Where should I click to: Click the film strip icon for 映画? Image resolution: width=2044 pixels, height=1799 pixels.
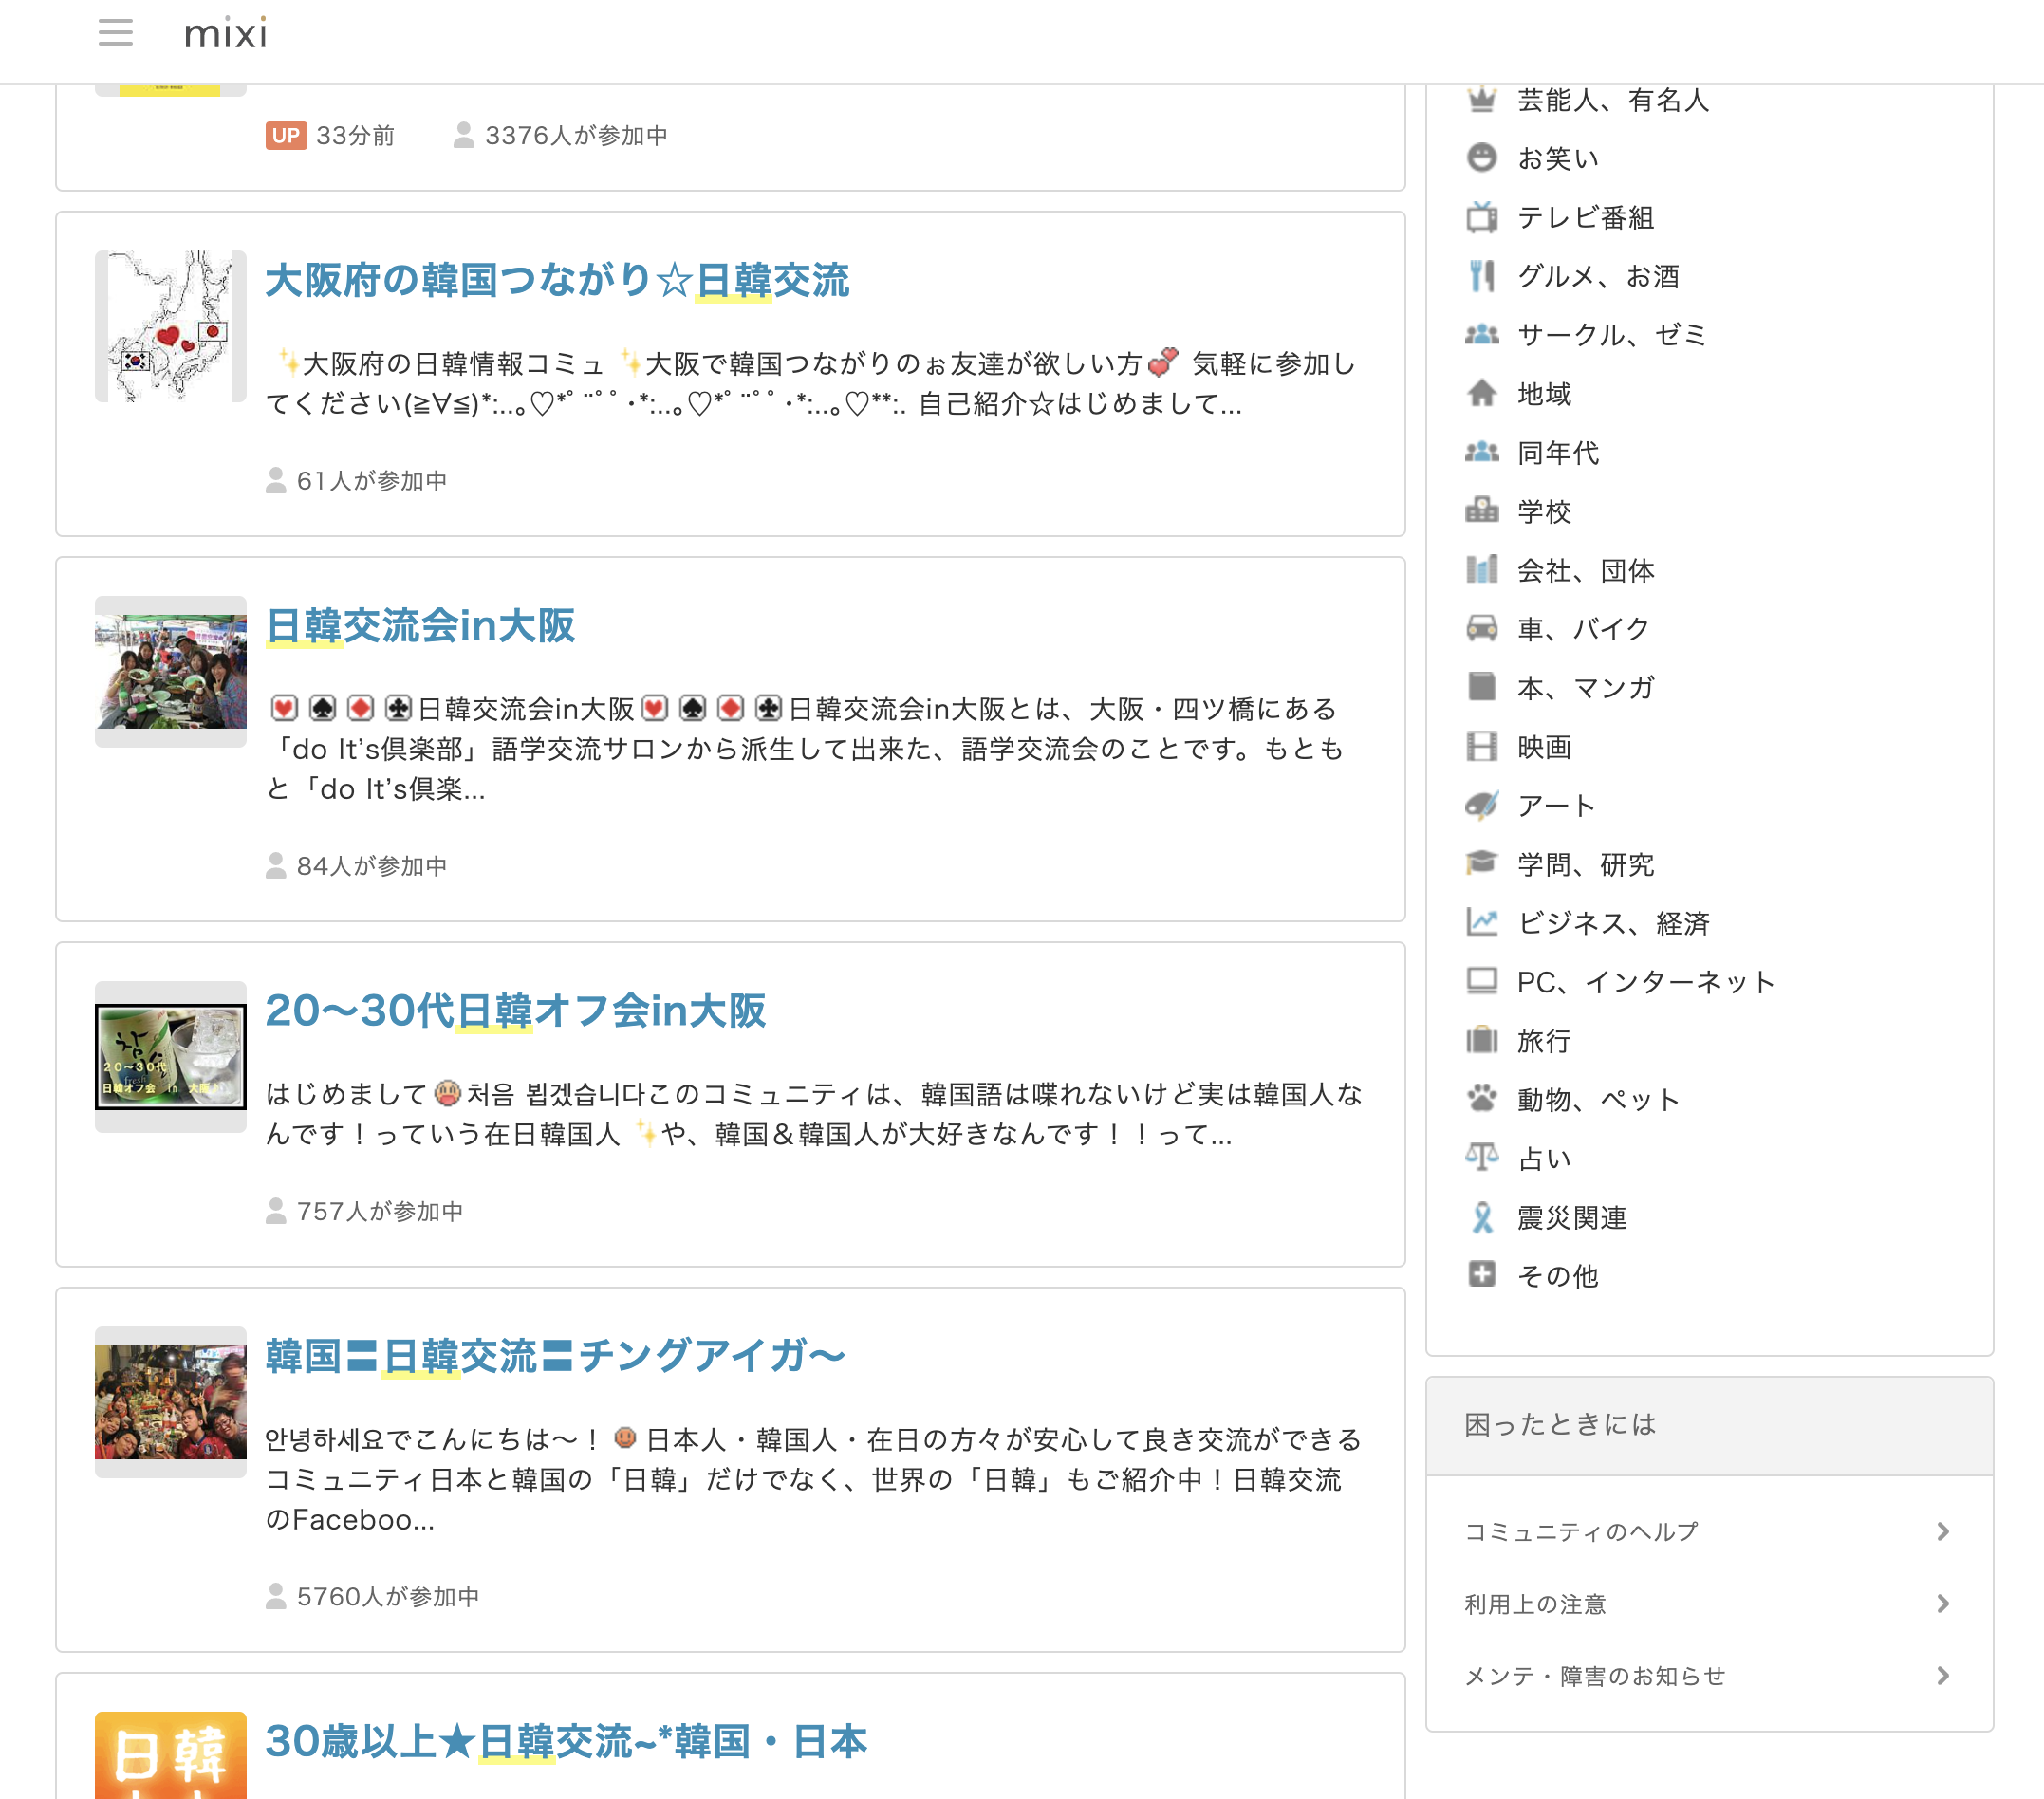pyautogui.click(x=1481, y=747)
